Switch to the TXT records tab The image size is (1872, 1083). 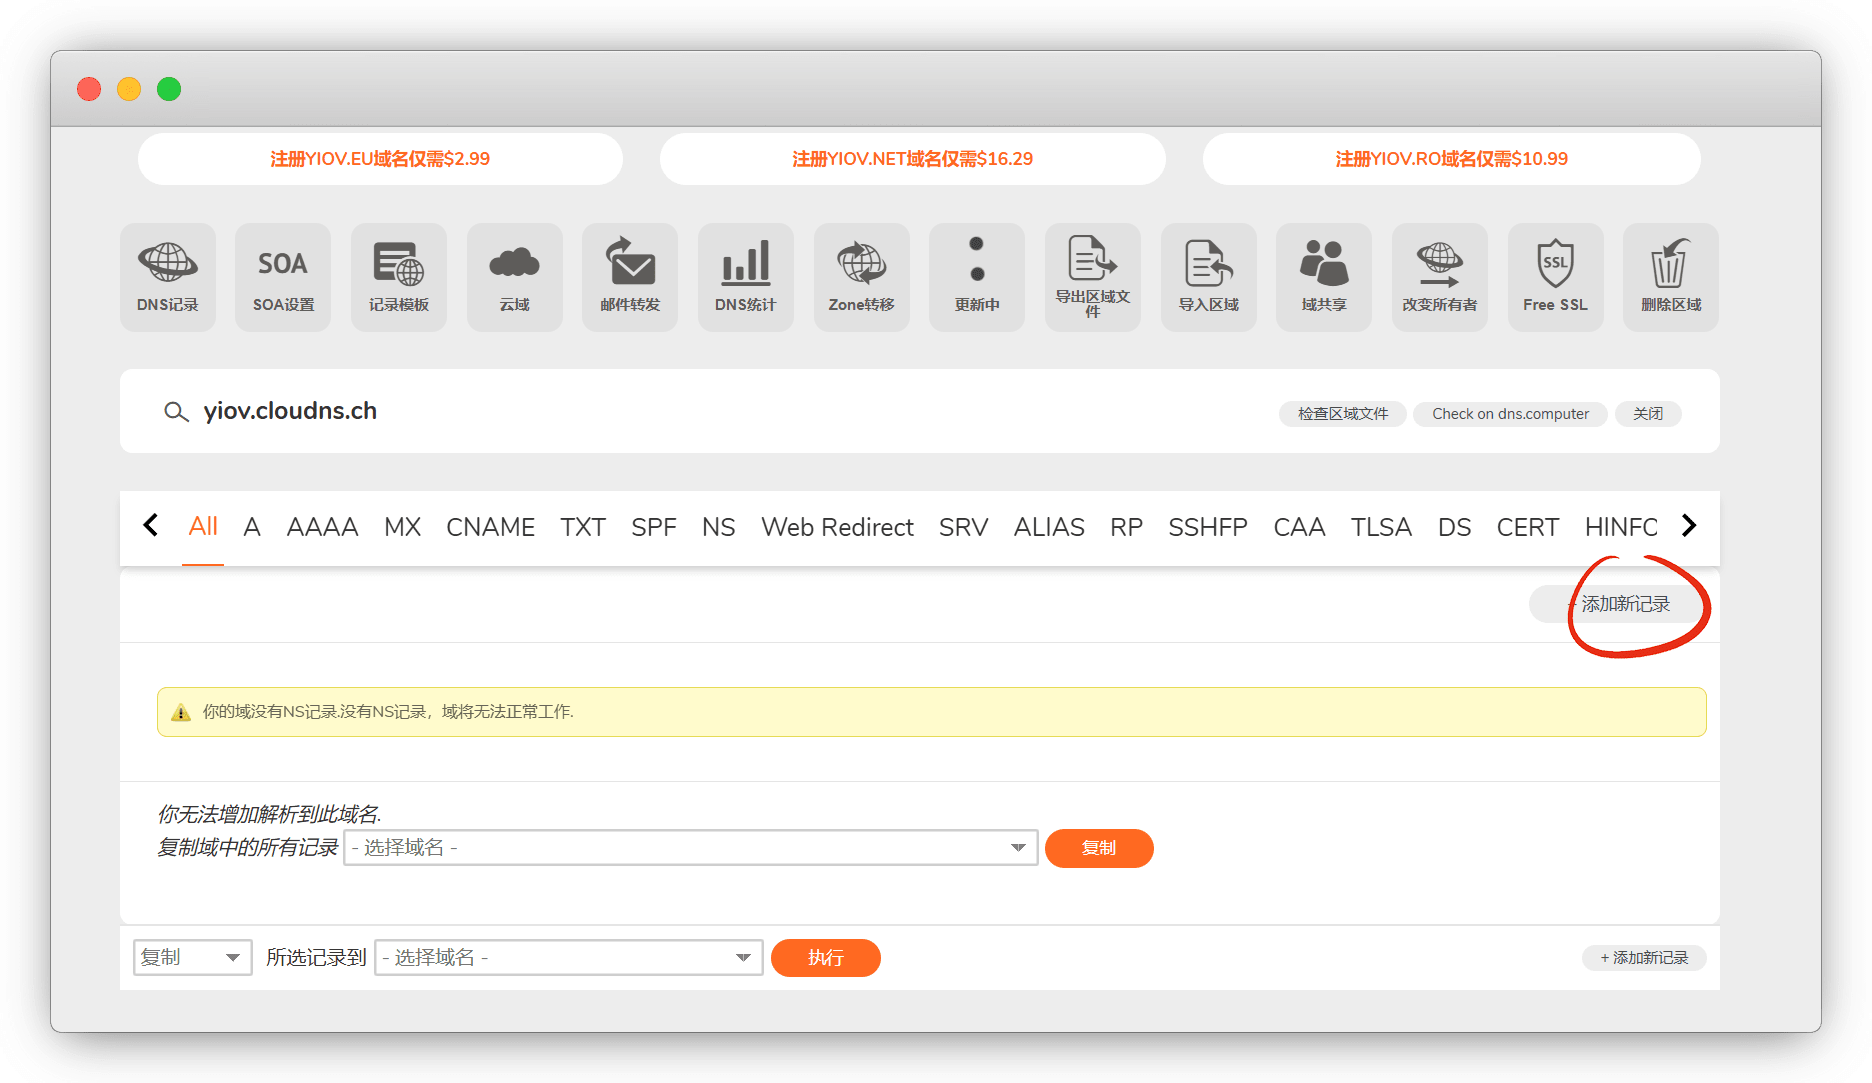(583, 527)
